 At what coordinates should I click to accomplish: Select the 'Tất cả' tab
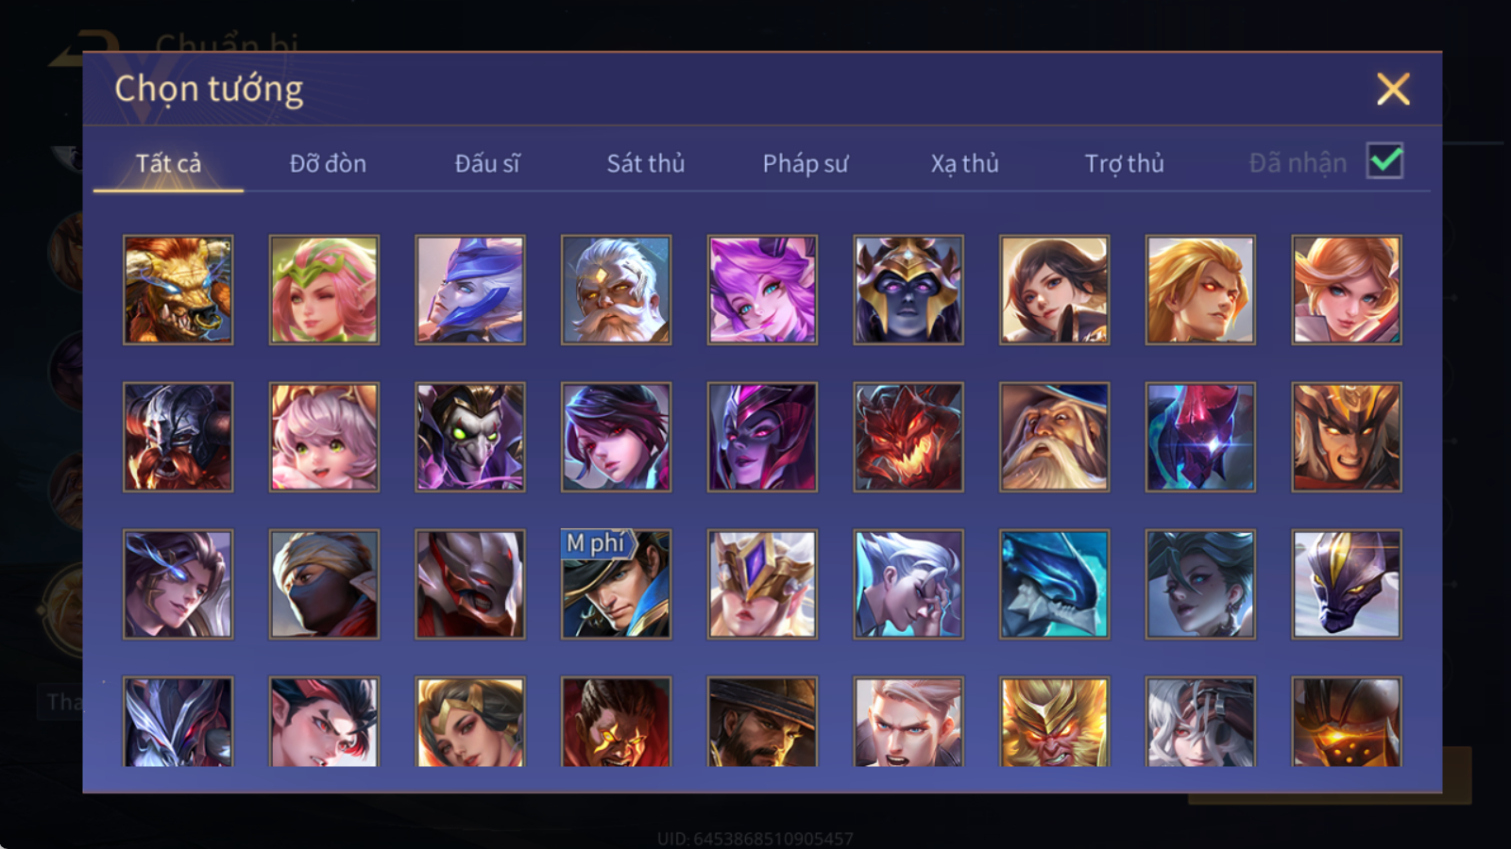tap(168, 163)
